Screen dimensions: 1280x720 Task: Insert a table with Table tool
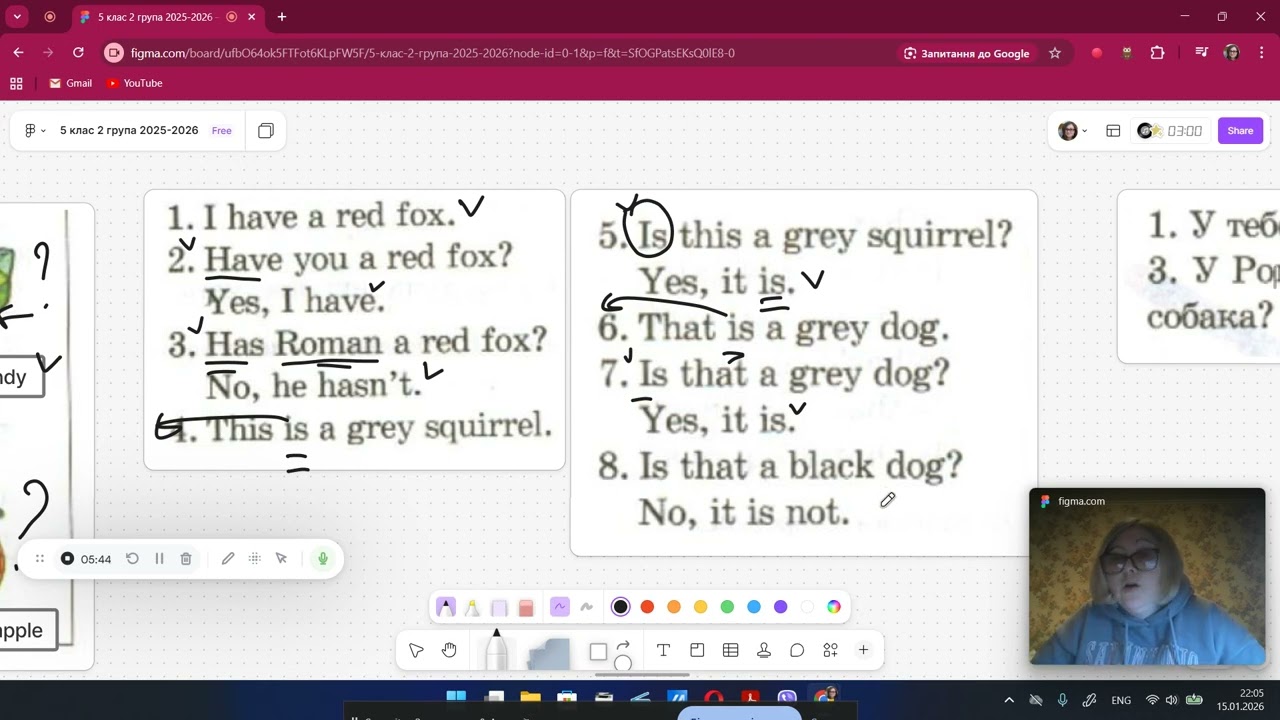(x=731, y=651)
